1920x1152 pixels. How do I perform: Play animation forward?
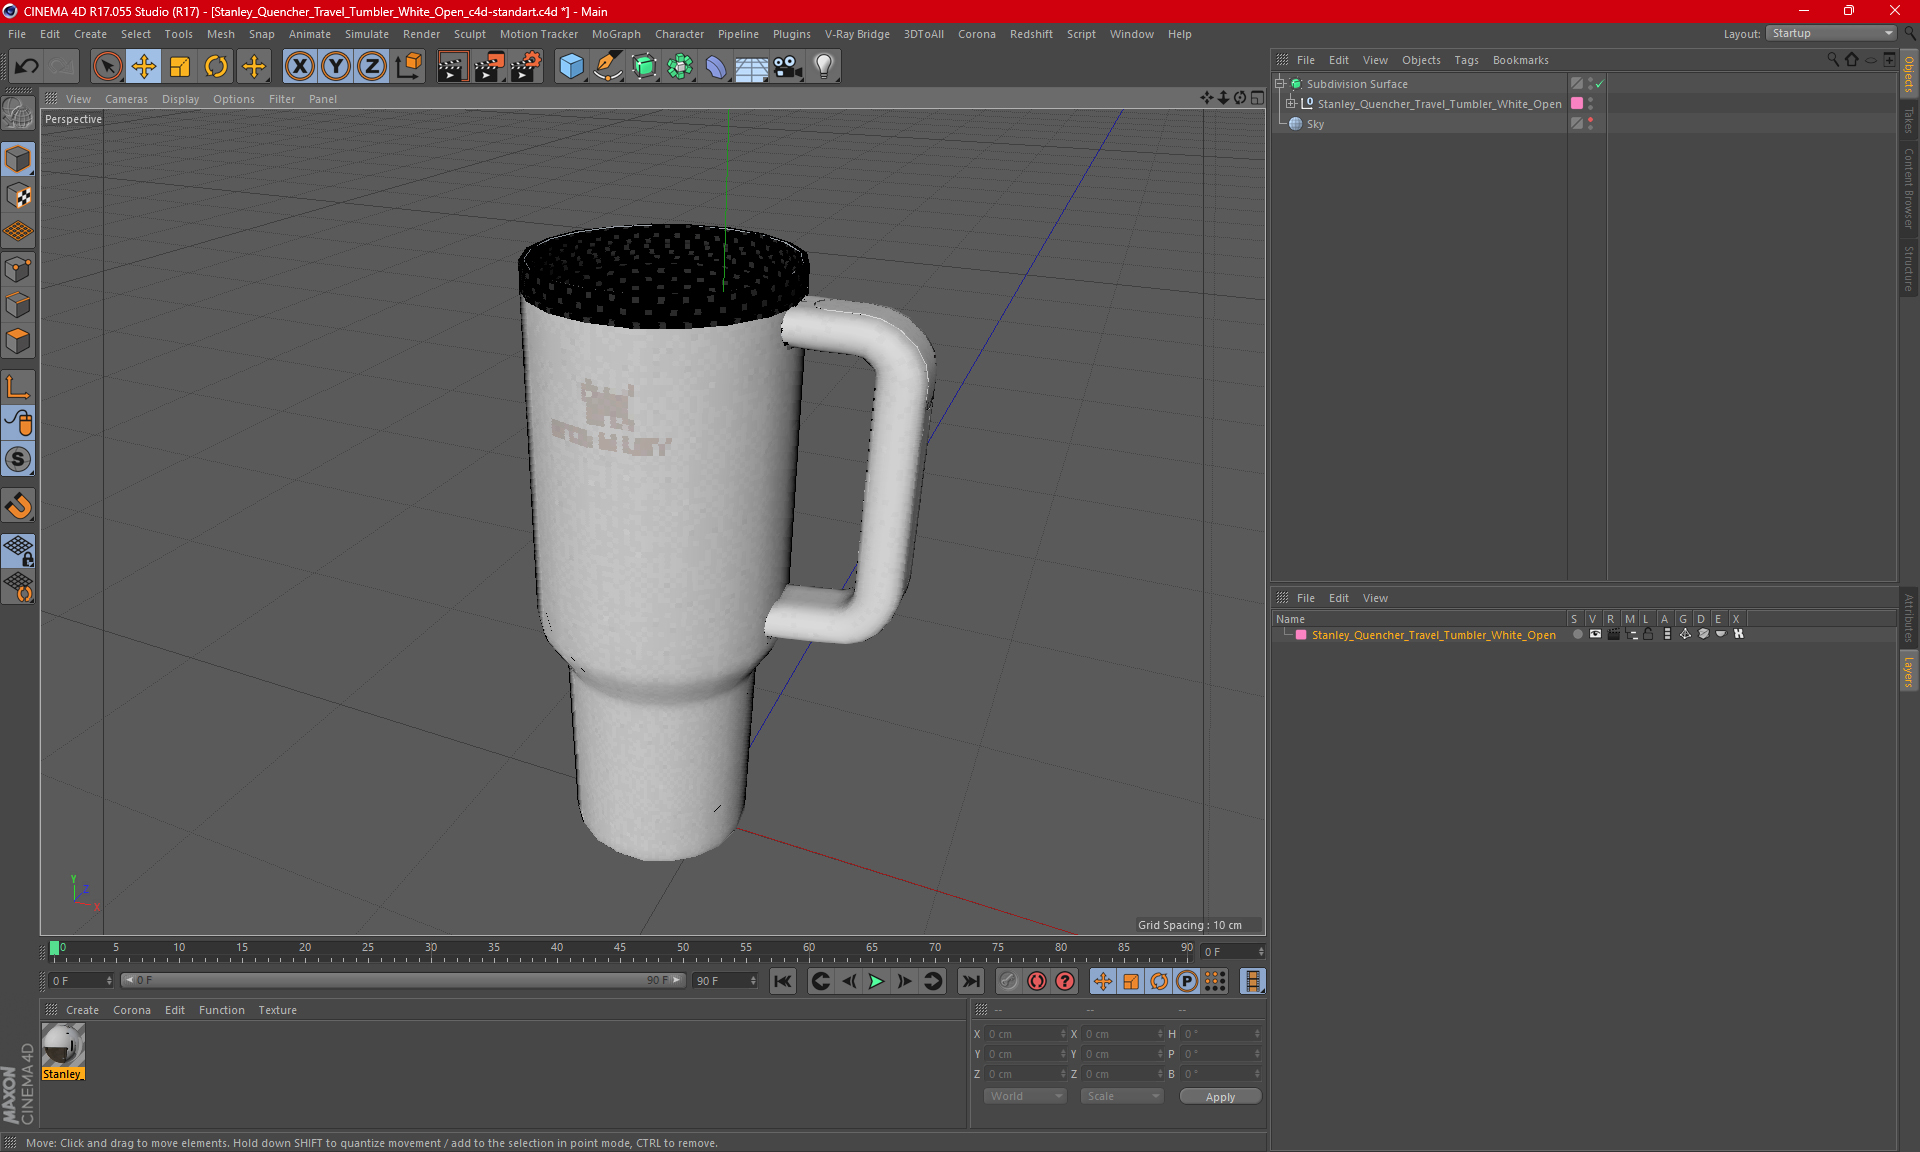point(876,981)
